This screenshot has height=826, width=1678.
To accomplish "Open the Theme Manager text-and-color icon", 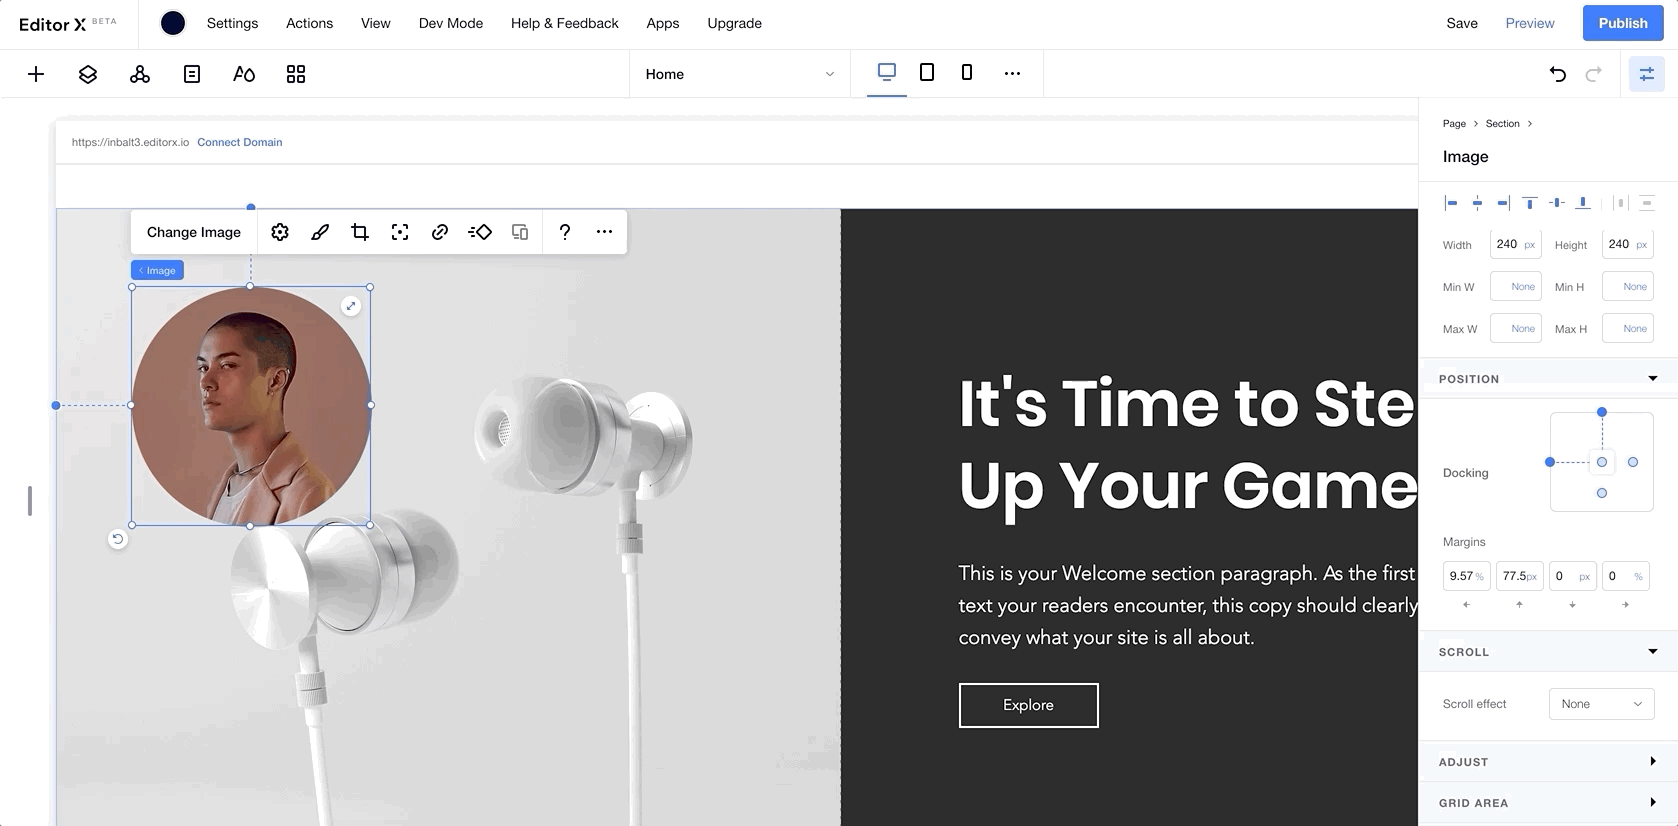I will click(244, 74).
